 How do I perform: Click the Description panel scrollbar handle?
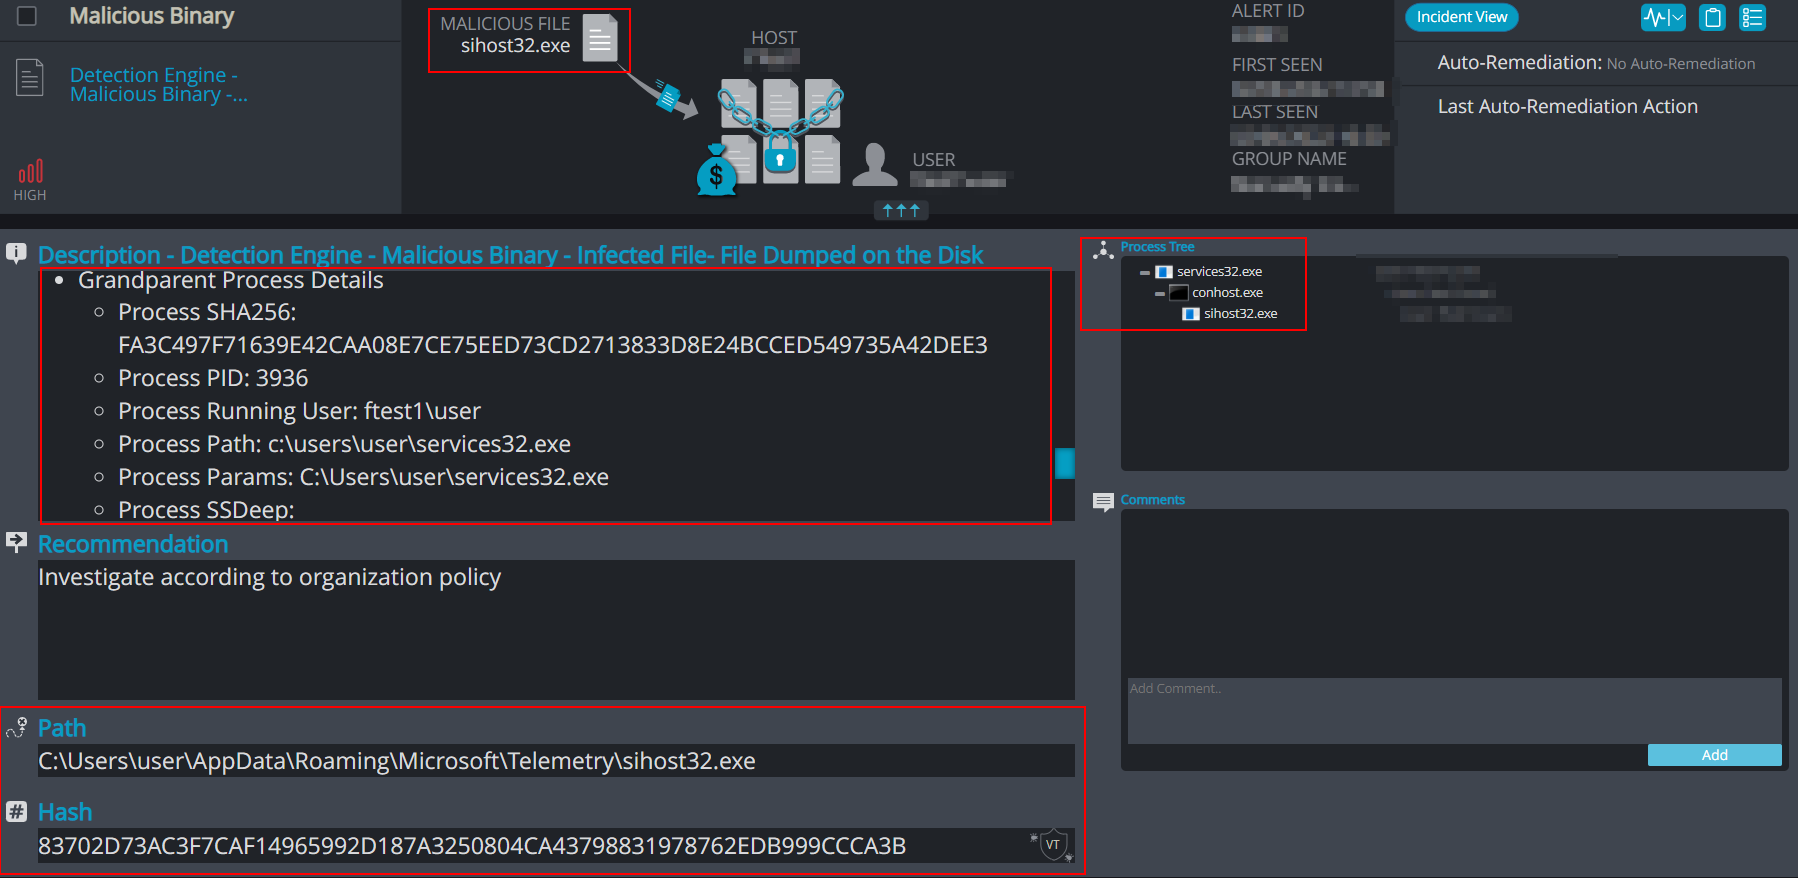[x=1065, y=463]
